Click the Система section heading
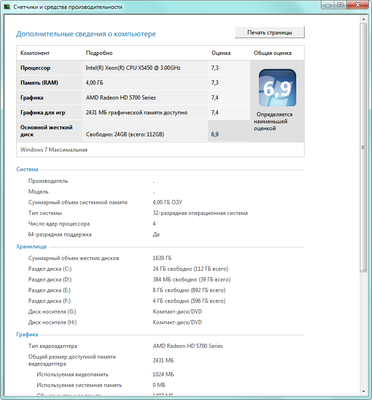This screenshot has width=372, height=400. (x=27, y=169)
